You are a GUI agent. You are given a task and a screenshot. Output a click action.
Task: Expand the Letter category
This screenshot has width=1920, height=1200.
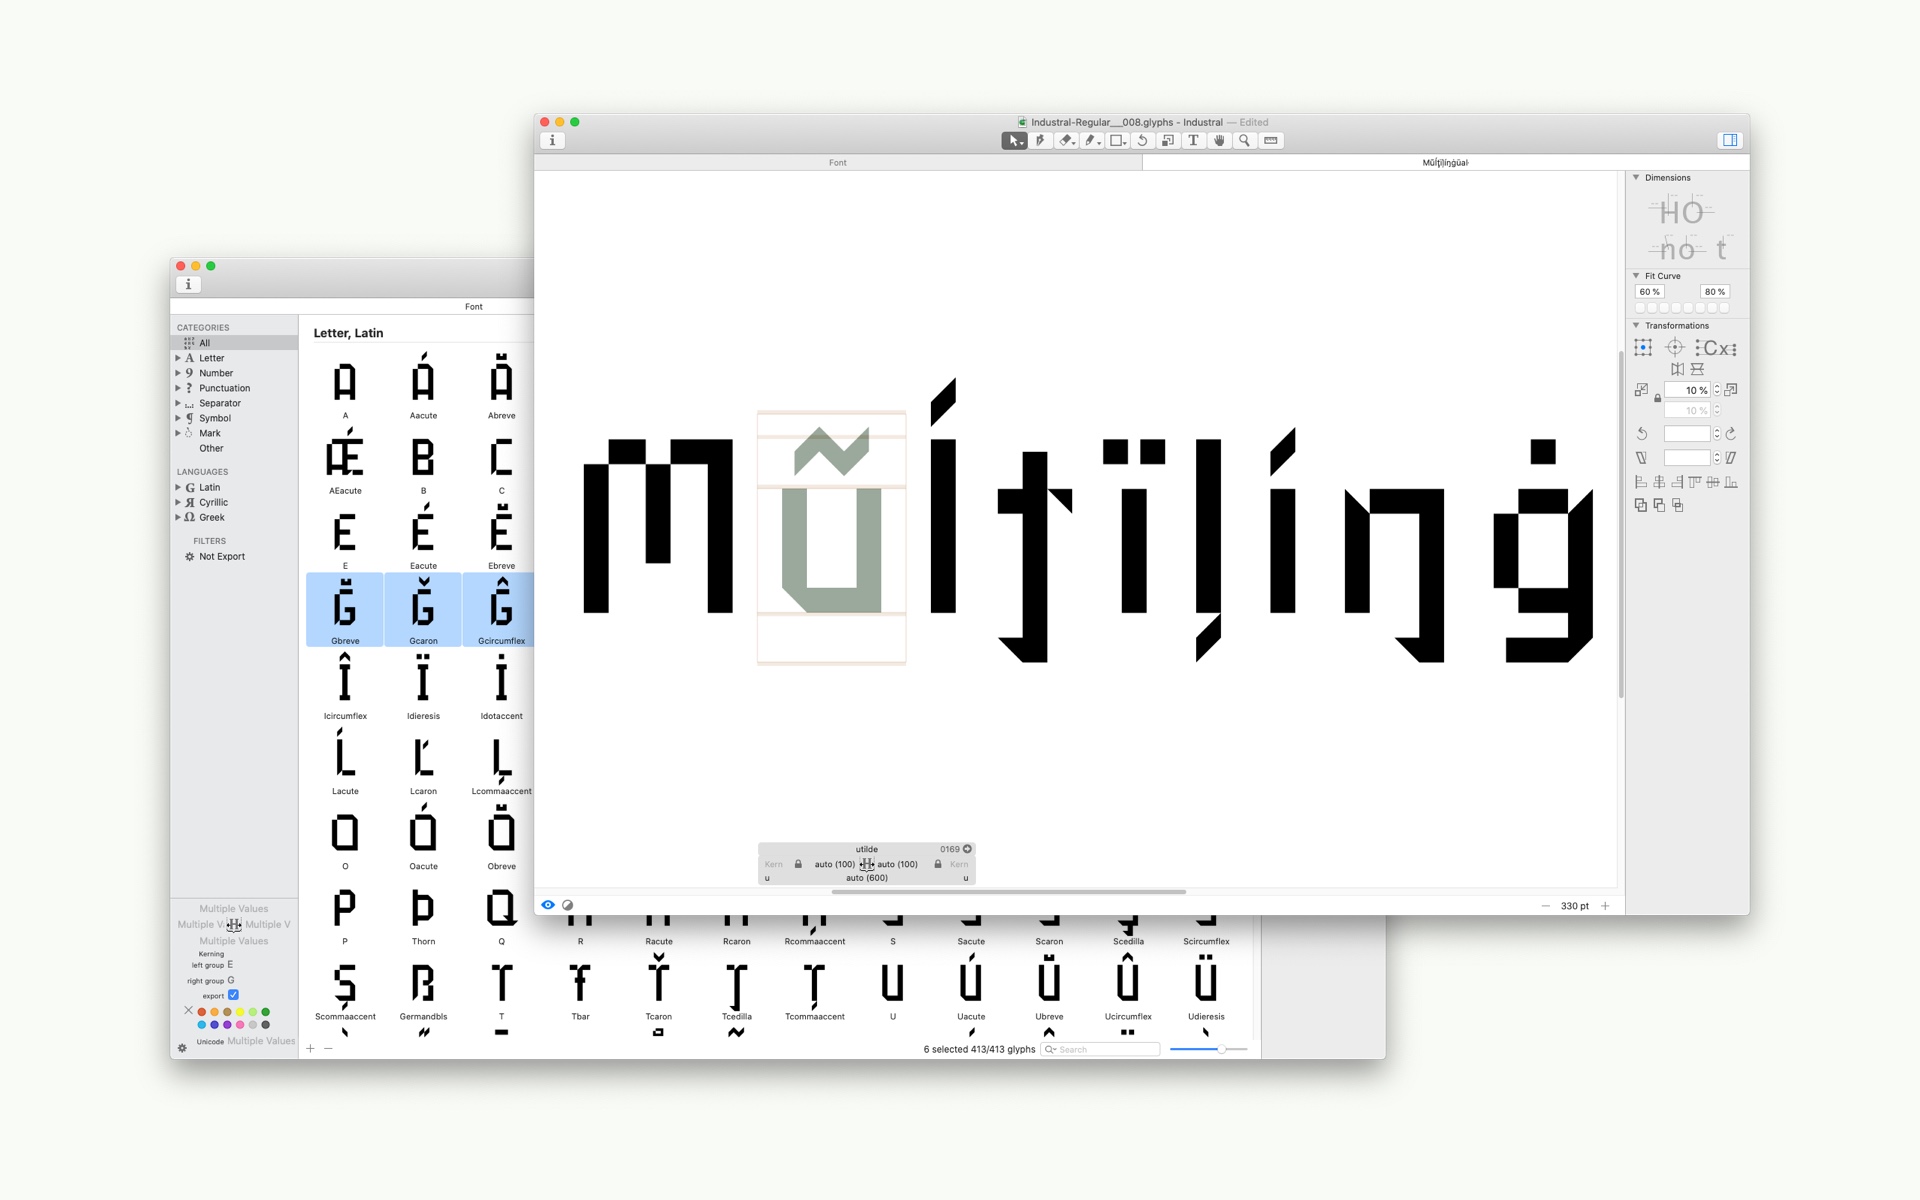178,358
